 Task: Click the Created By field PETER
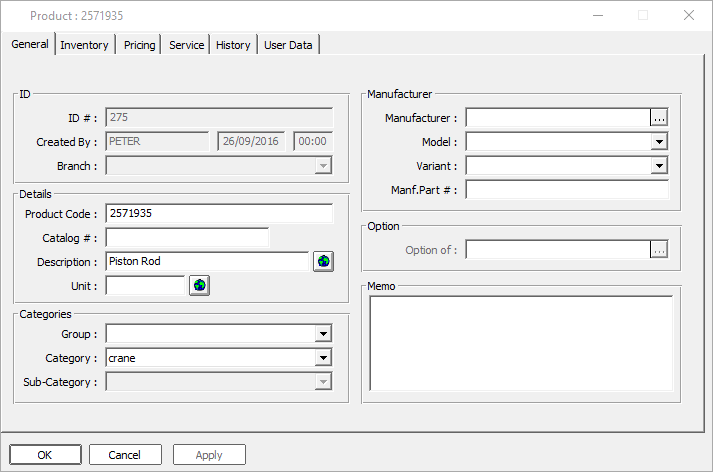[157, 141]
